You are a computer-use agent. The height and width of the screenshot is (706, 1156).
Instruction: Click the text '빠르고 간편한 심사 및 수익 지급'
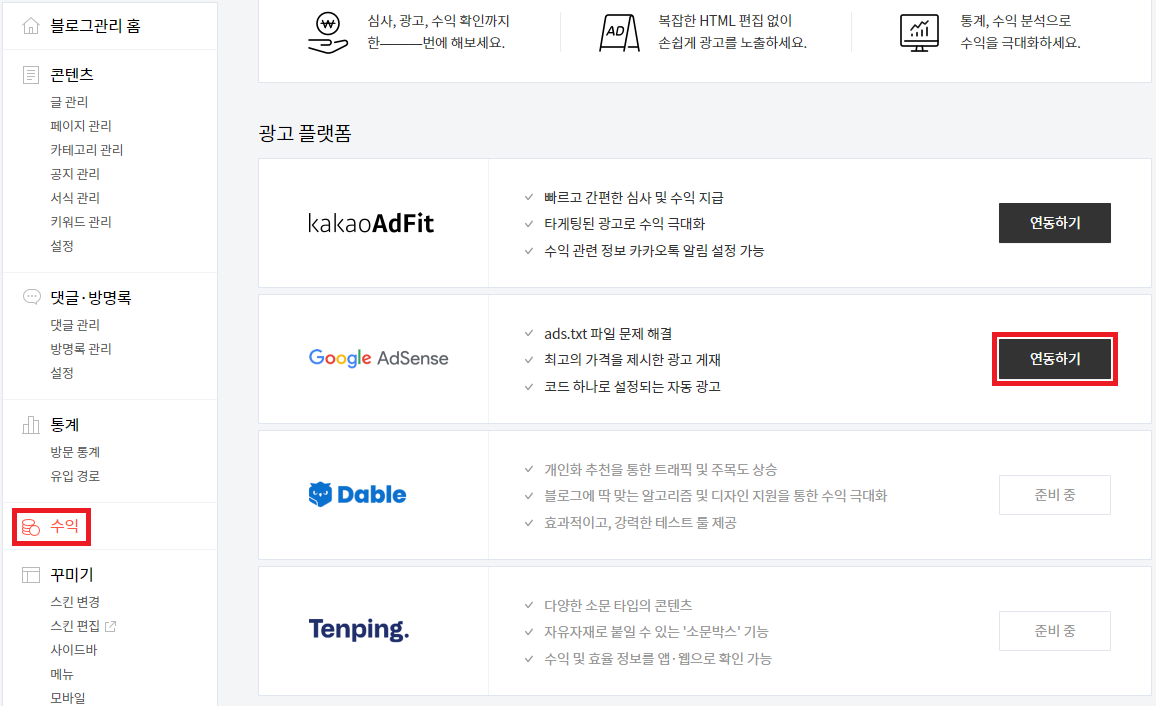pyautogui.click(x=634, y=198)
